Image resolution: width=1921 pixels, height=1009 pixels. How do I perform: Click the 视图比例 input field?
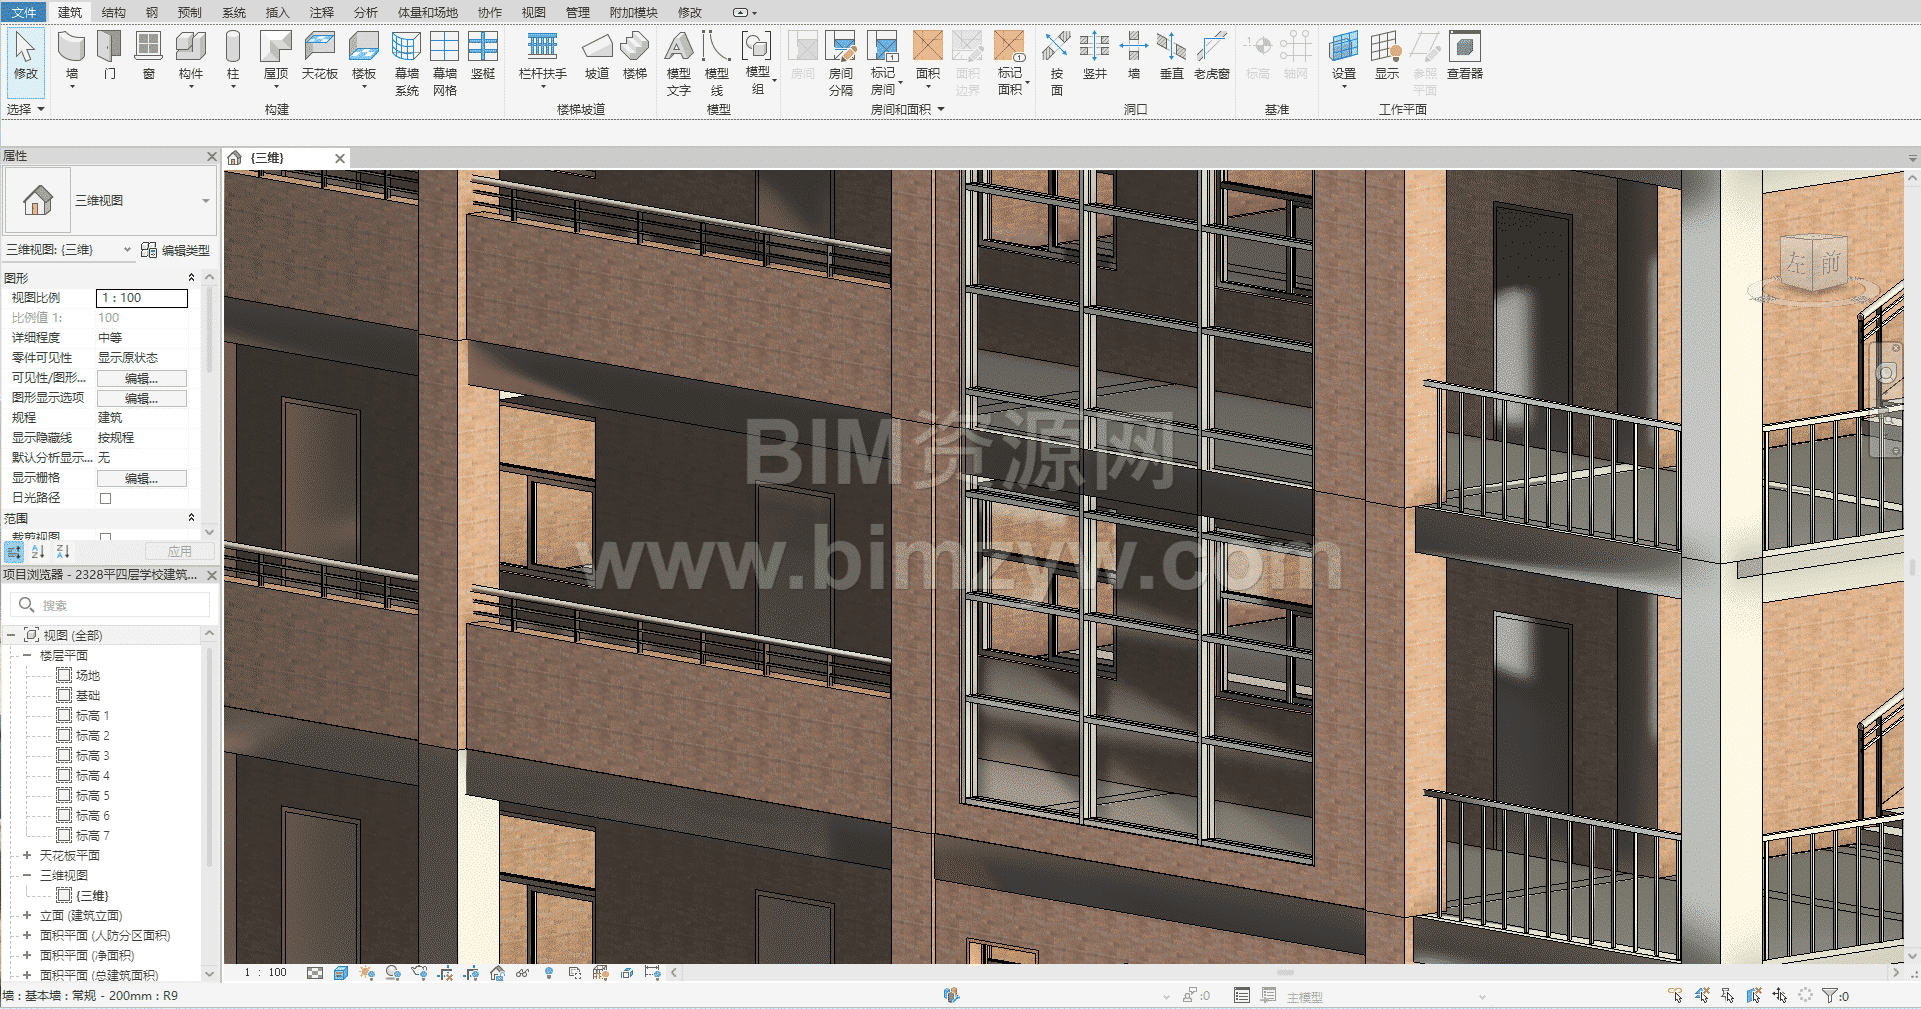point(142,298)
